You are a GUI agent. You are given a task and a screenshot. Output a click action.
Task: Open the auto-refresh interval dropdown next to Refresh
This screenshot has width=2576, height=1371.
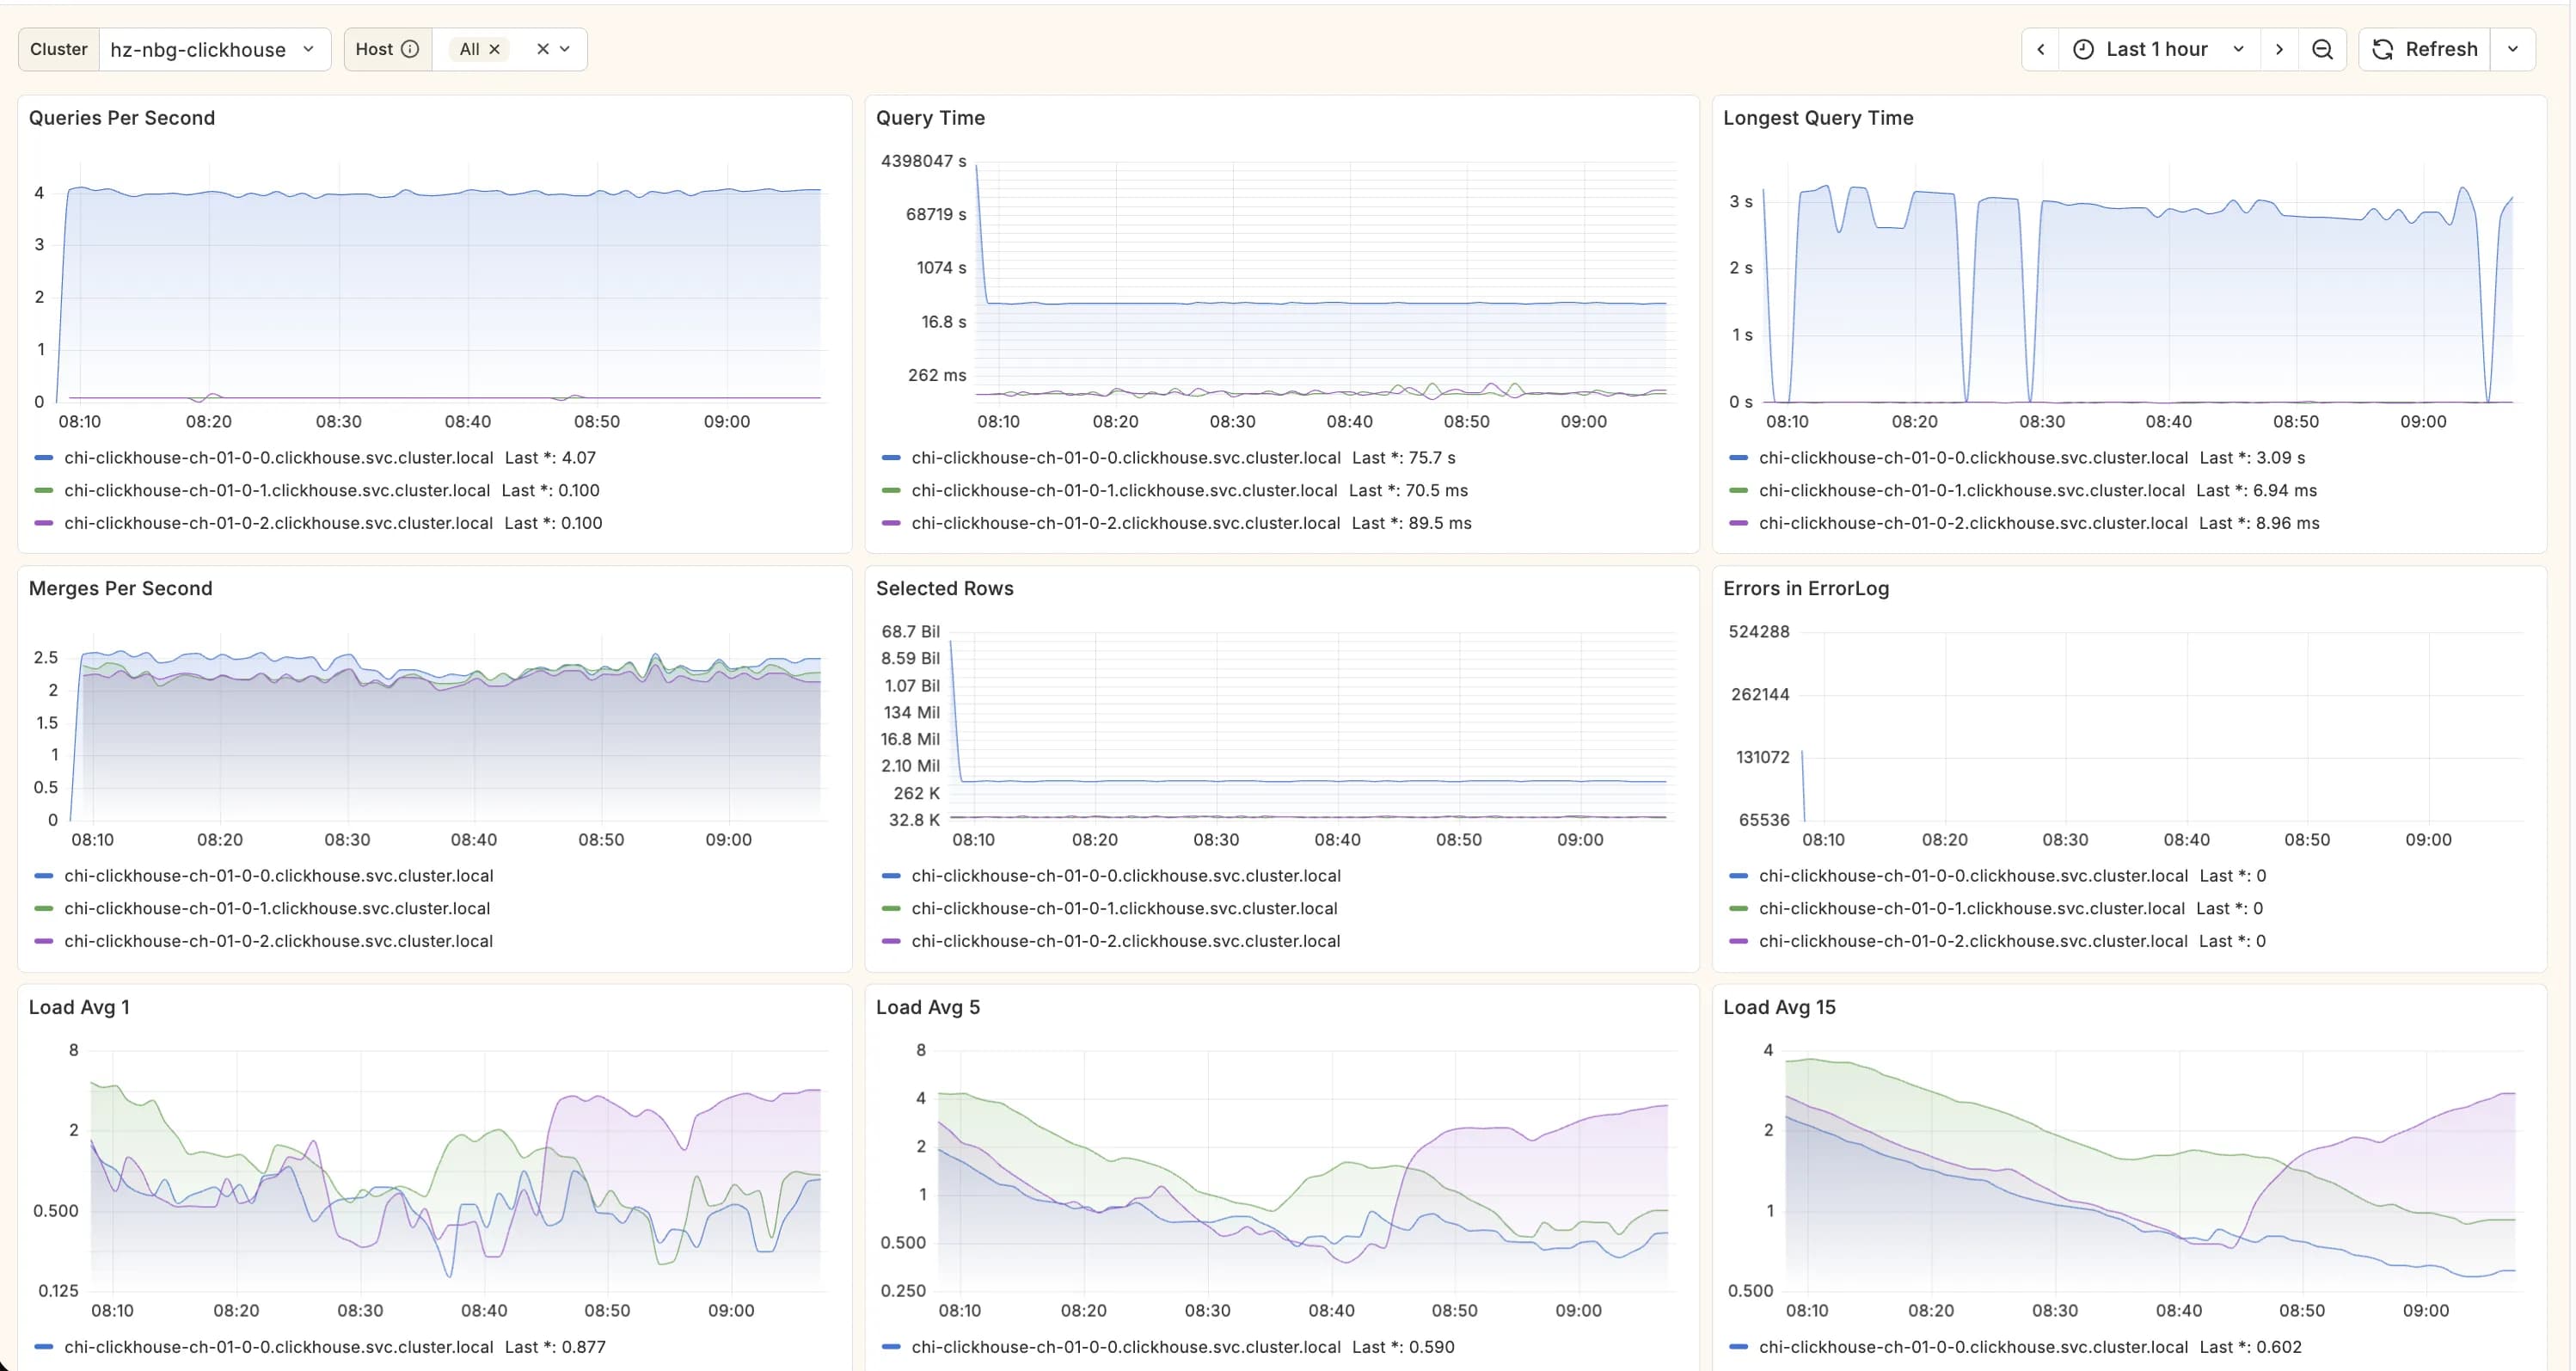click(2513, 48)
